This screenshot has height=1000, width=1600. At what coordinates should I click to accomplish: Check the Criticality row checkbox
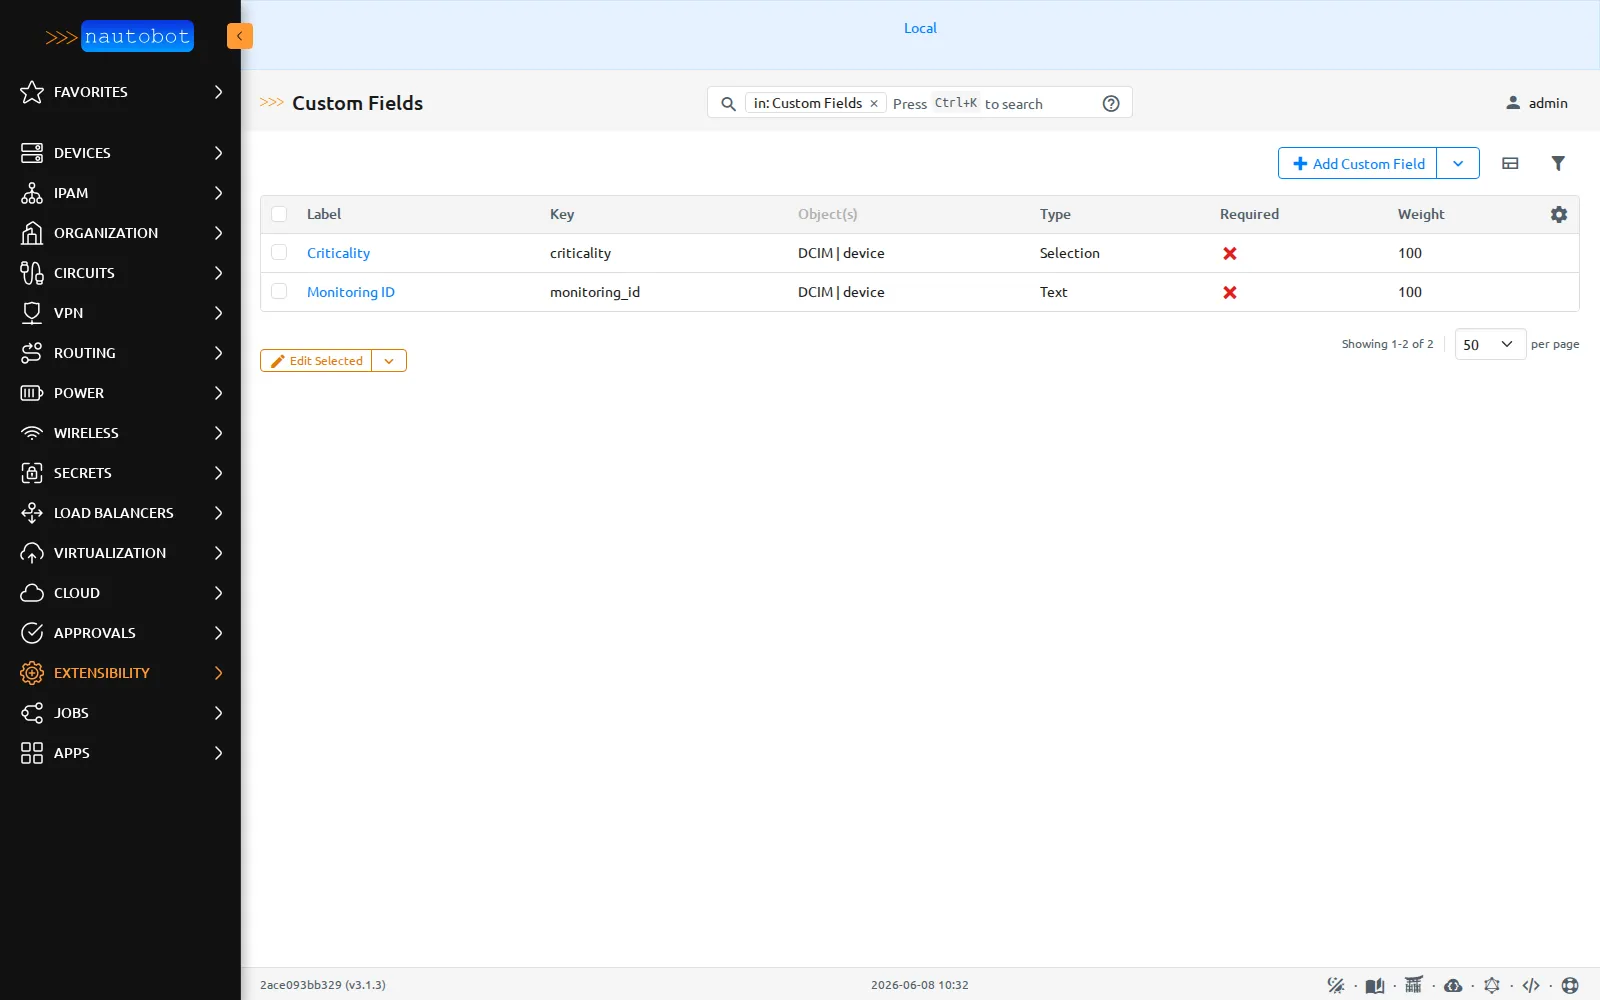click(279, 253)
